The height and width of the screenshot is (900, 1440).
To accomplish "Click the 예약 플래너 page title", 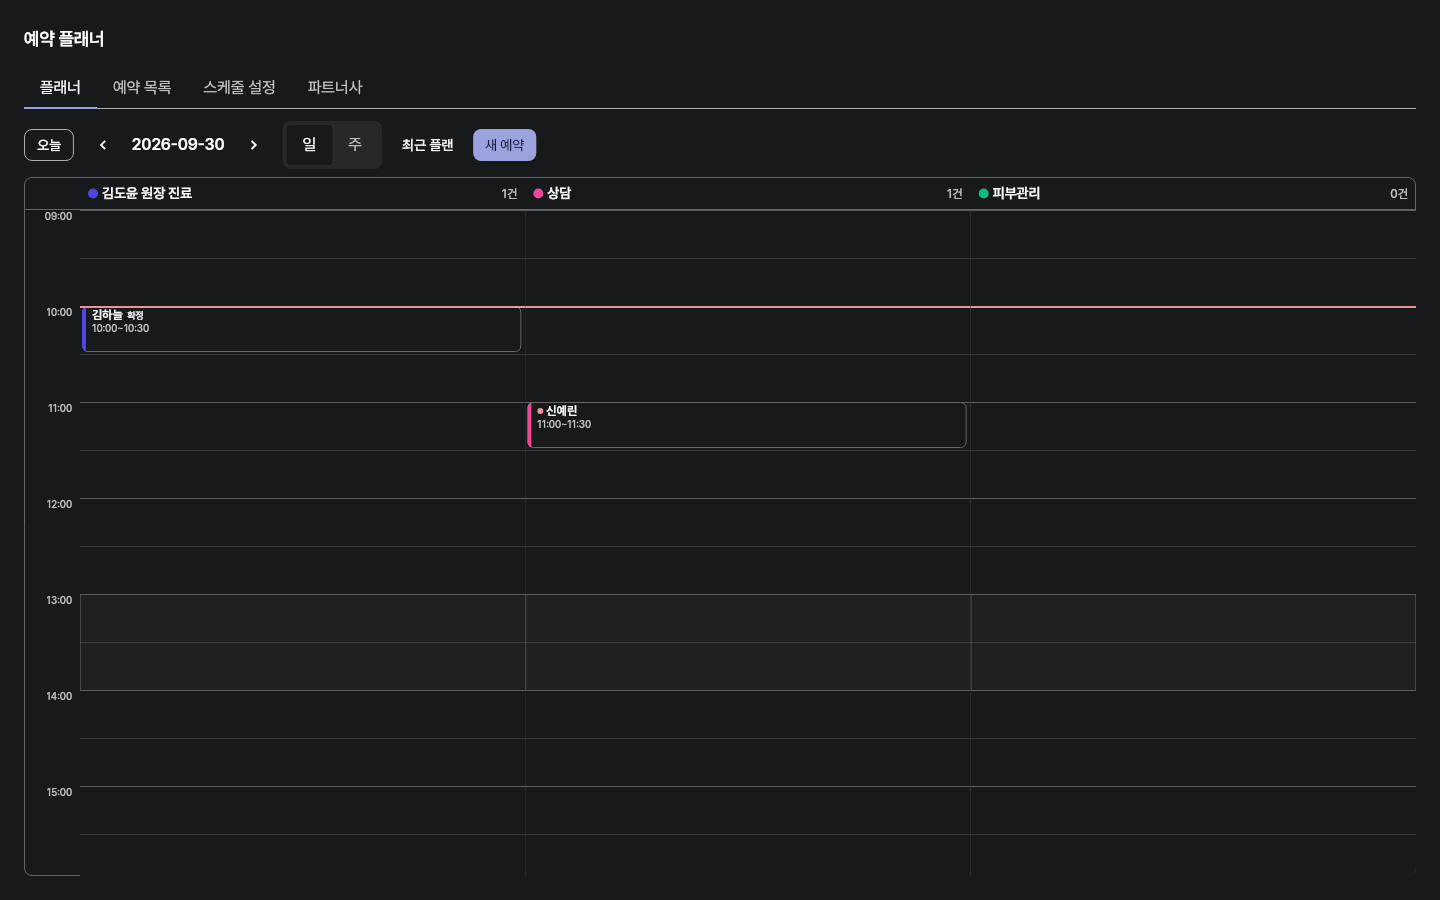I will (64, 39).
